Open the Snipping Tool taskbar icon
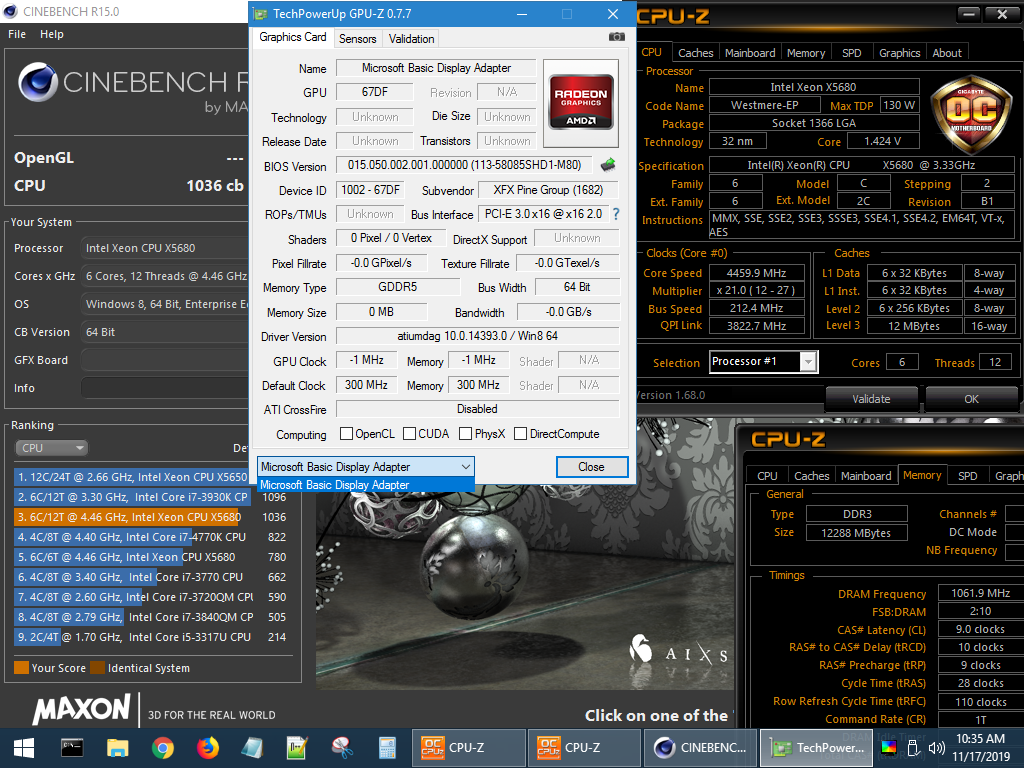Image resolution: width=1024 pixels, height=768 pixels. [342, 748]
